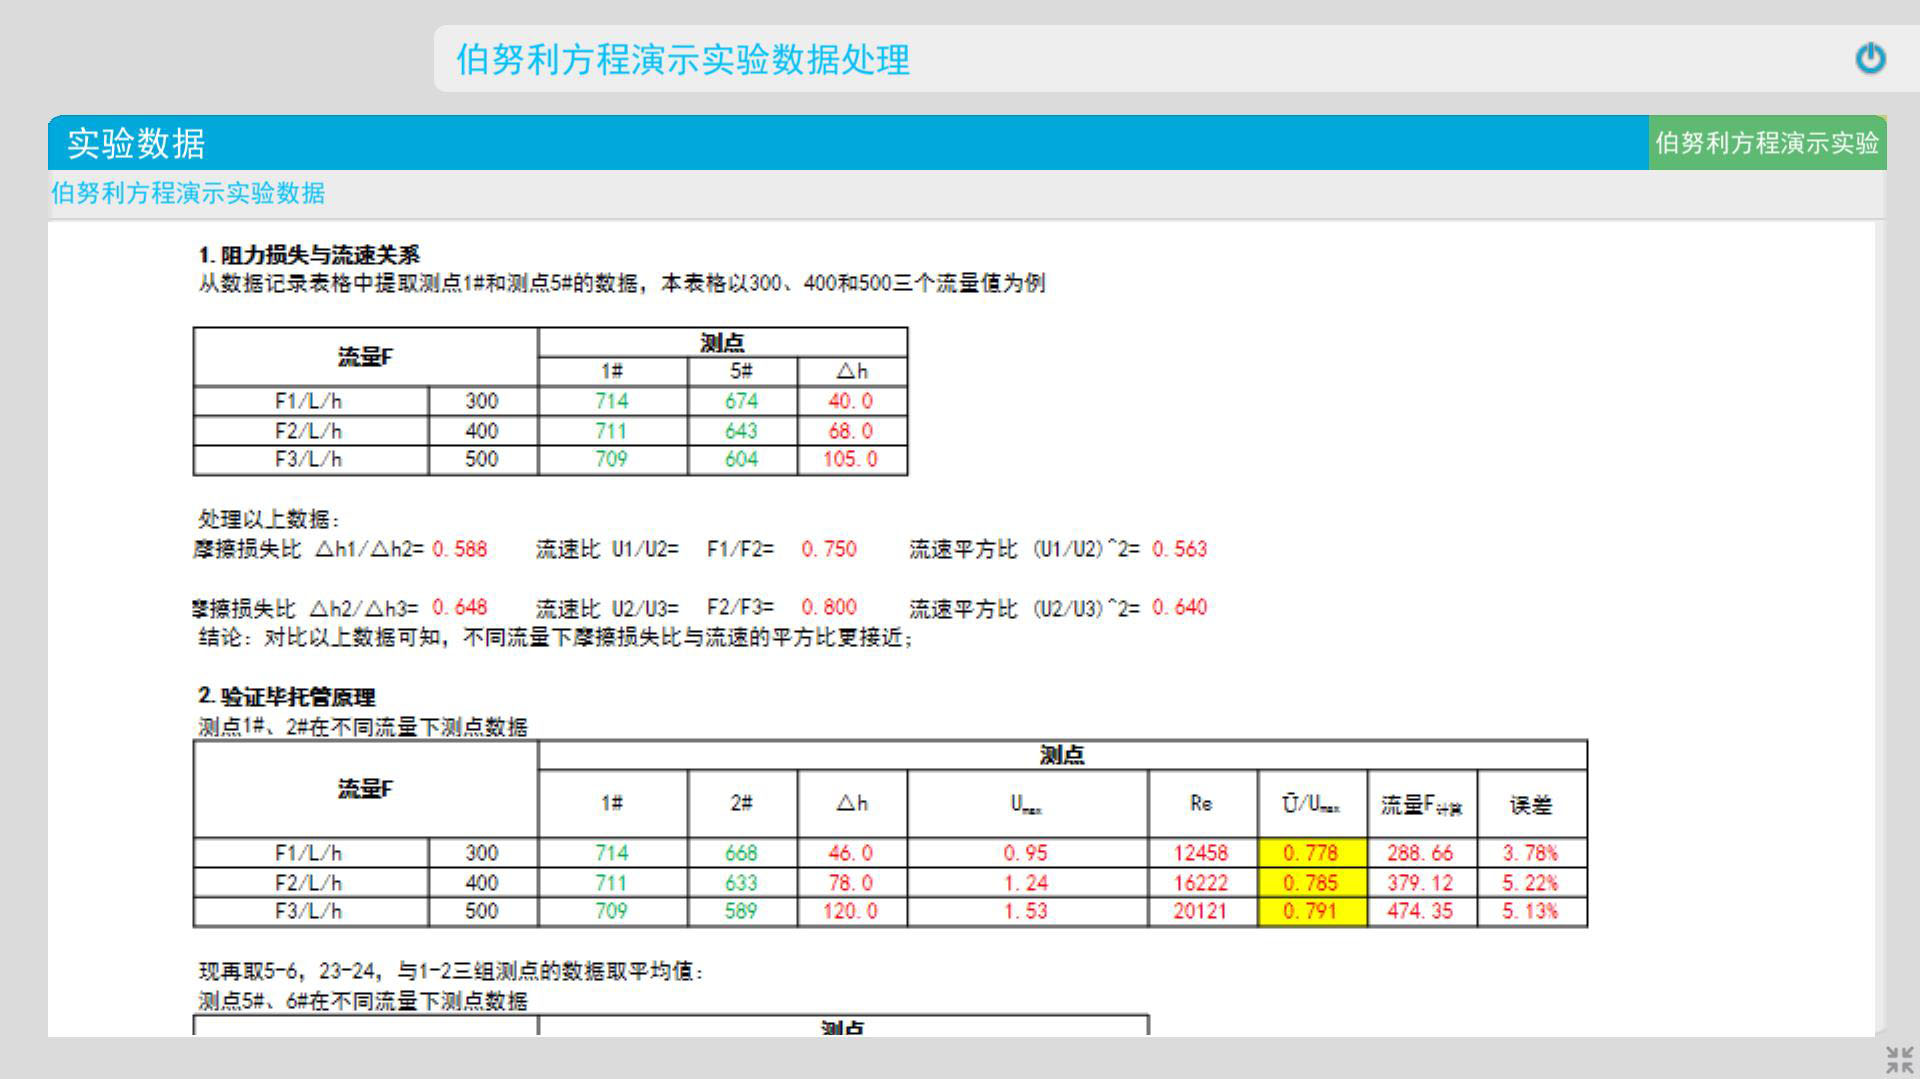Click the error cell showing 3.78%

click(1531, 852)
